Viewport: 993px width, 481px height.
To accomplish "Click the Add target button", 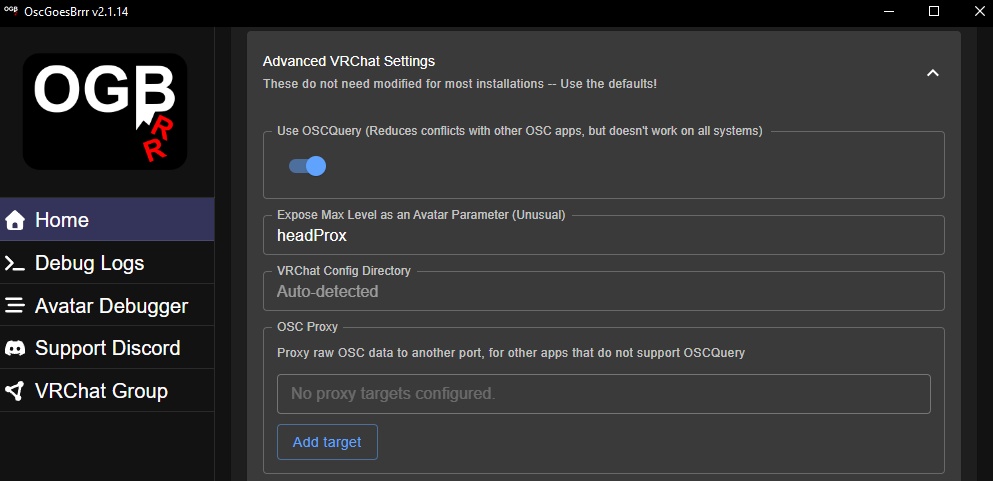I will pyautogui.click(x=327, y=442).
